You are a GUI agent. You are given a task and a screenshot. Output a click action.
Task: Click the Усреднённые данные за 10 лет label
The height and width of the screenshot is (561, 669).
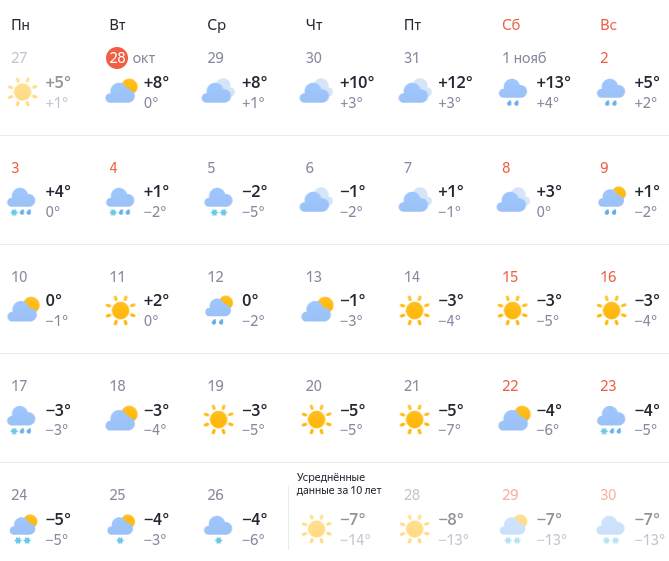338,484
